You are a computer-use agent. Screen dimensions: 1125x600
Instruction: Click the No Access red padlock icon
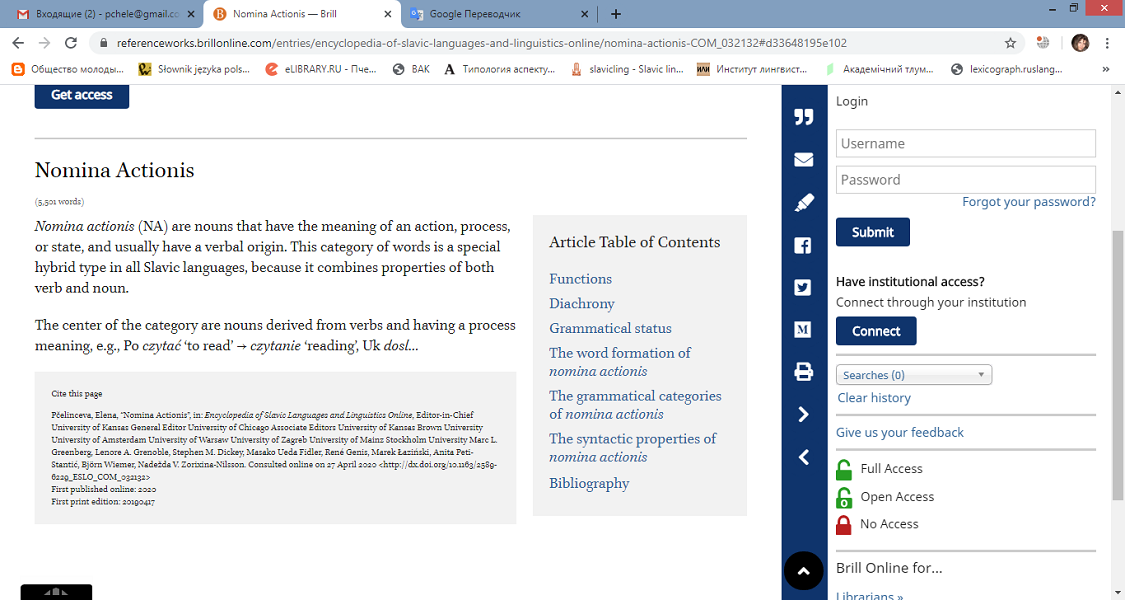click(x=844, y=525)
